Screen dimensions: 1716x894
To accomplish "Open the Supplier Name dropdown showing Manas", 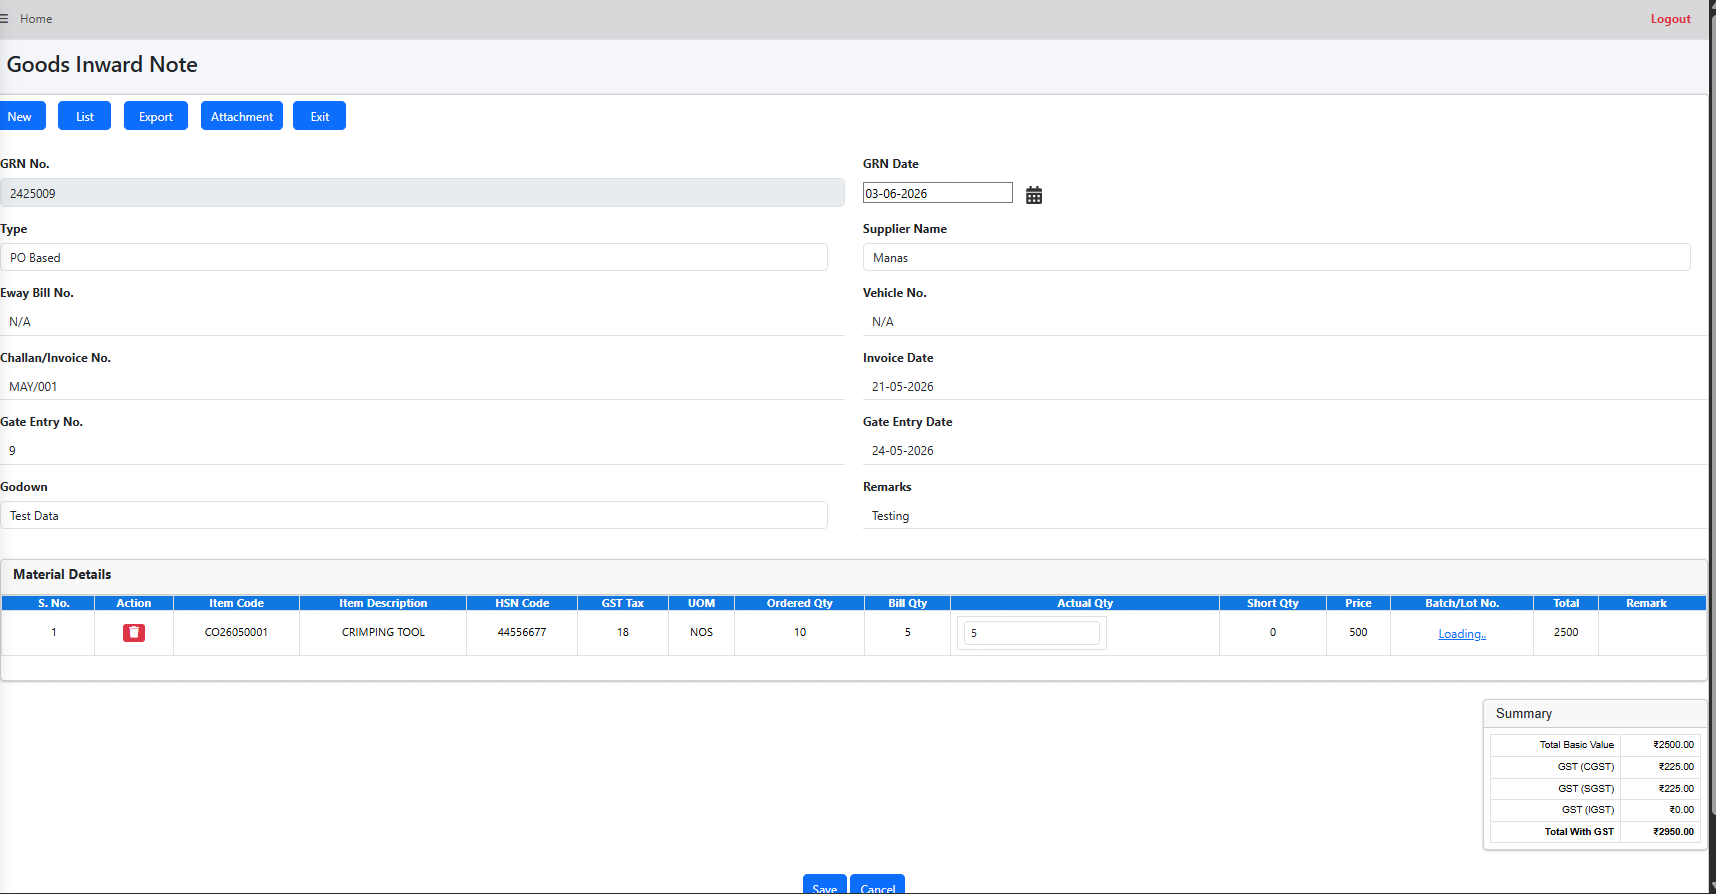I will [x=1276, y=257].
